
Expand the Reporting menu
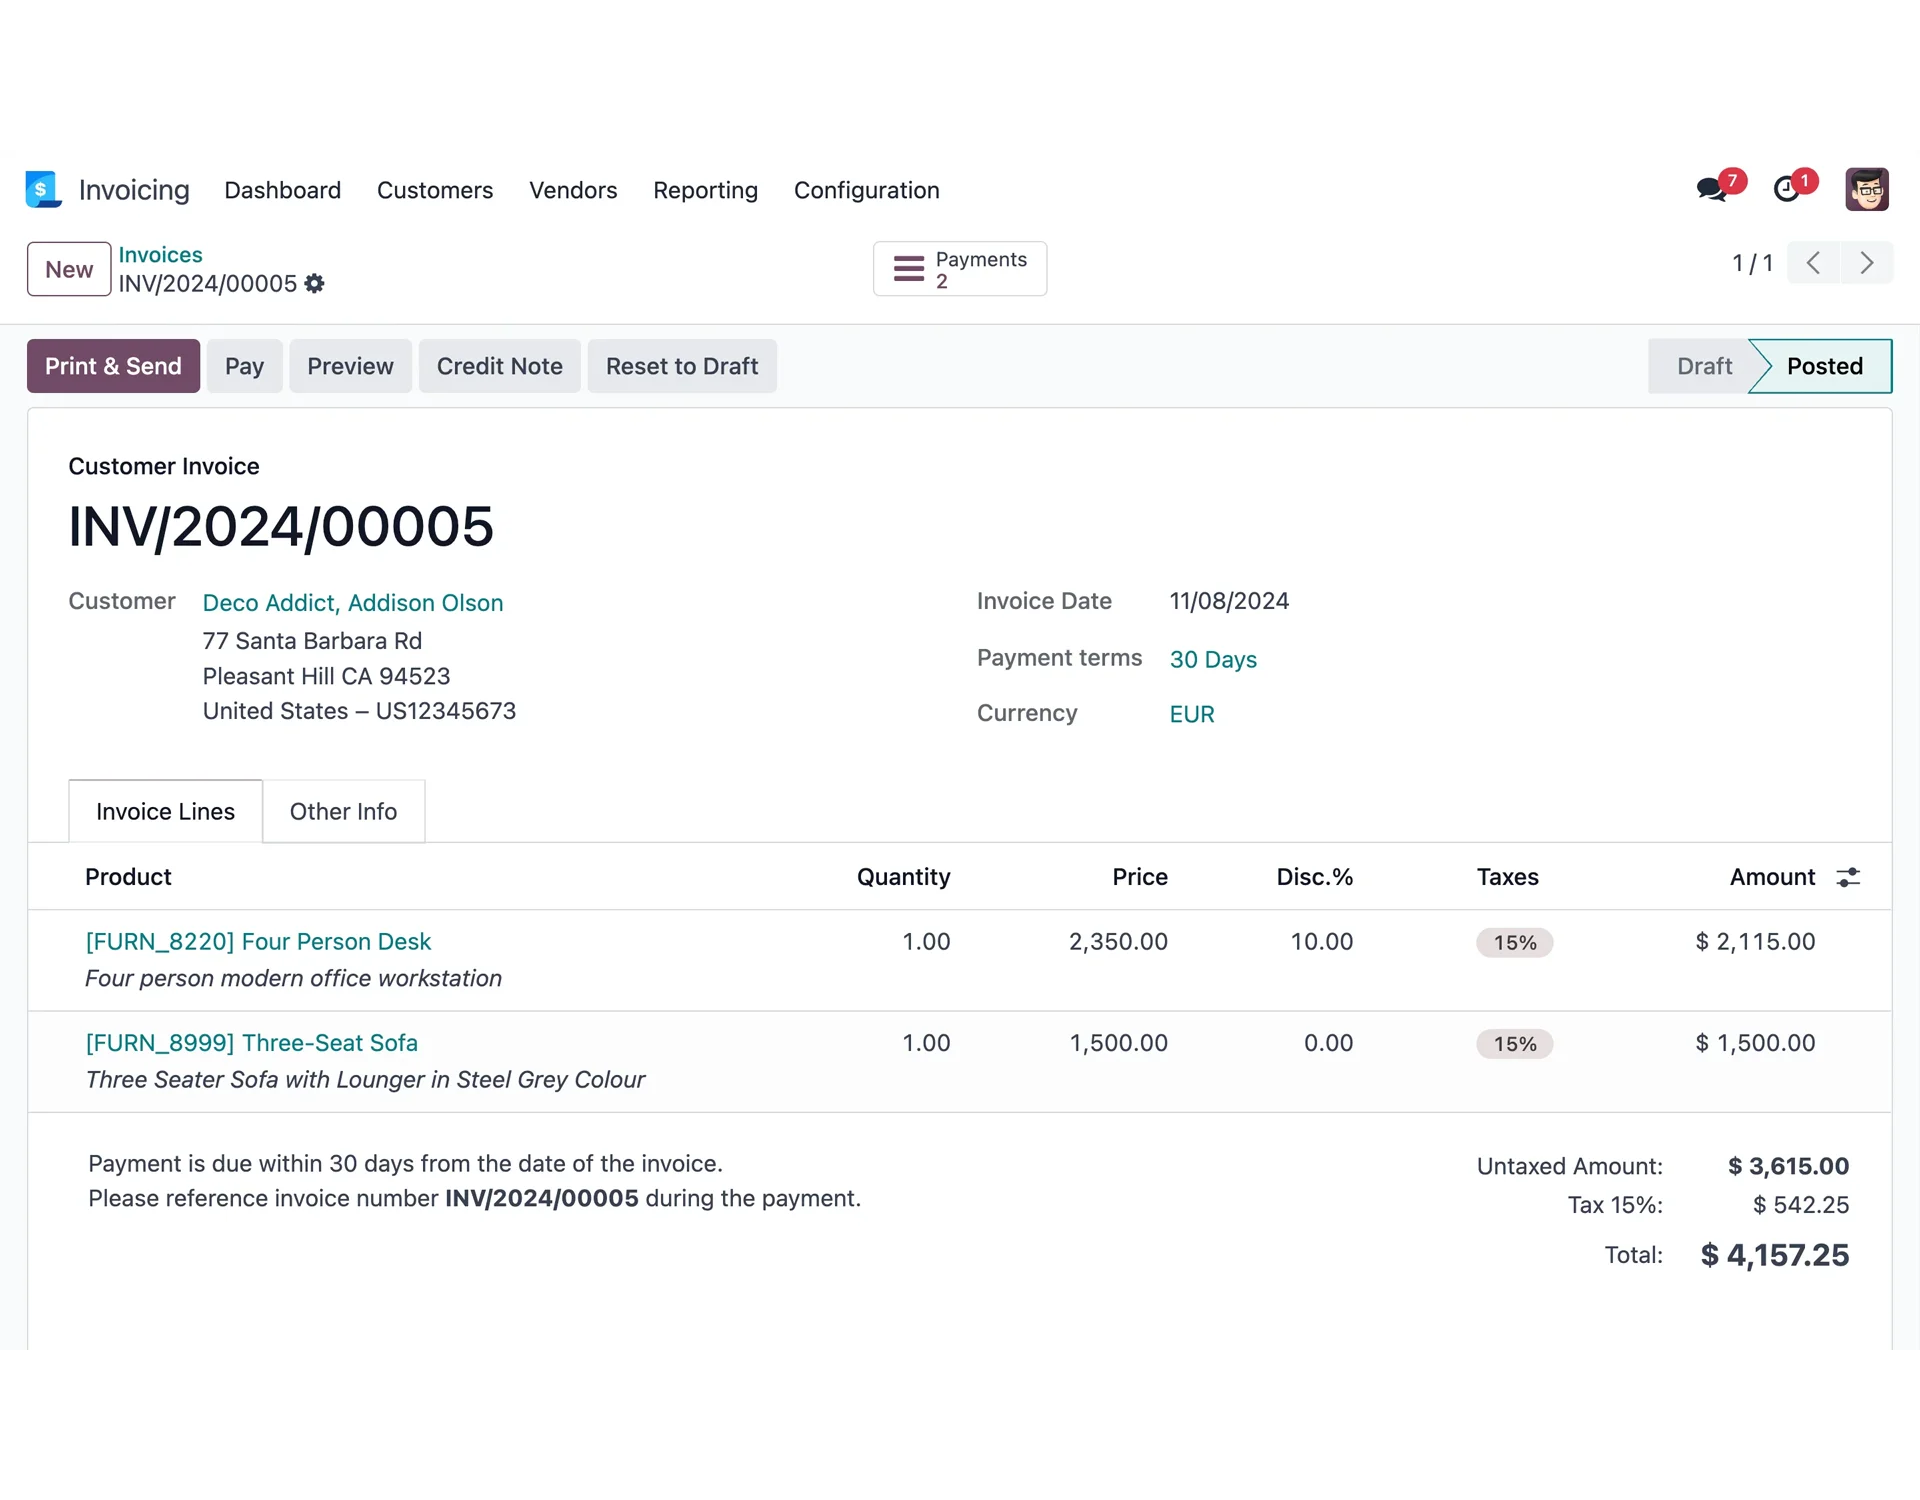[x=705, y=190]
